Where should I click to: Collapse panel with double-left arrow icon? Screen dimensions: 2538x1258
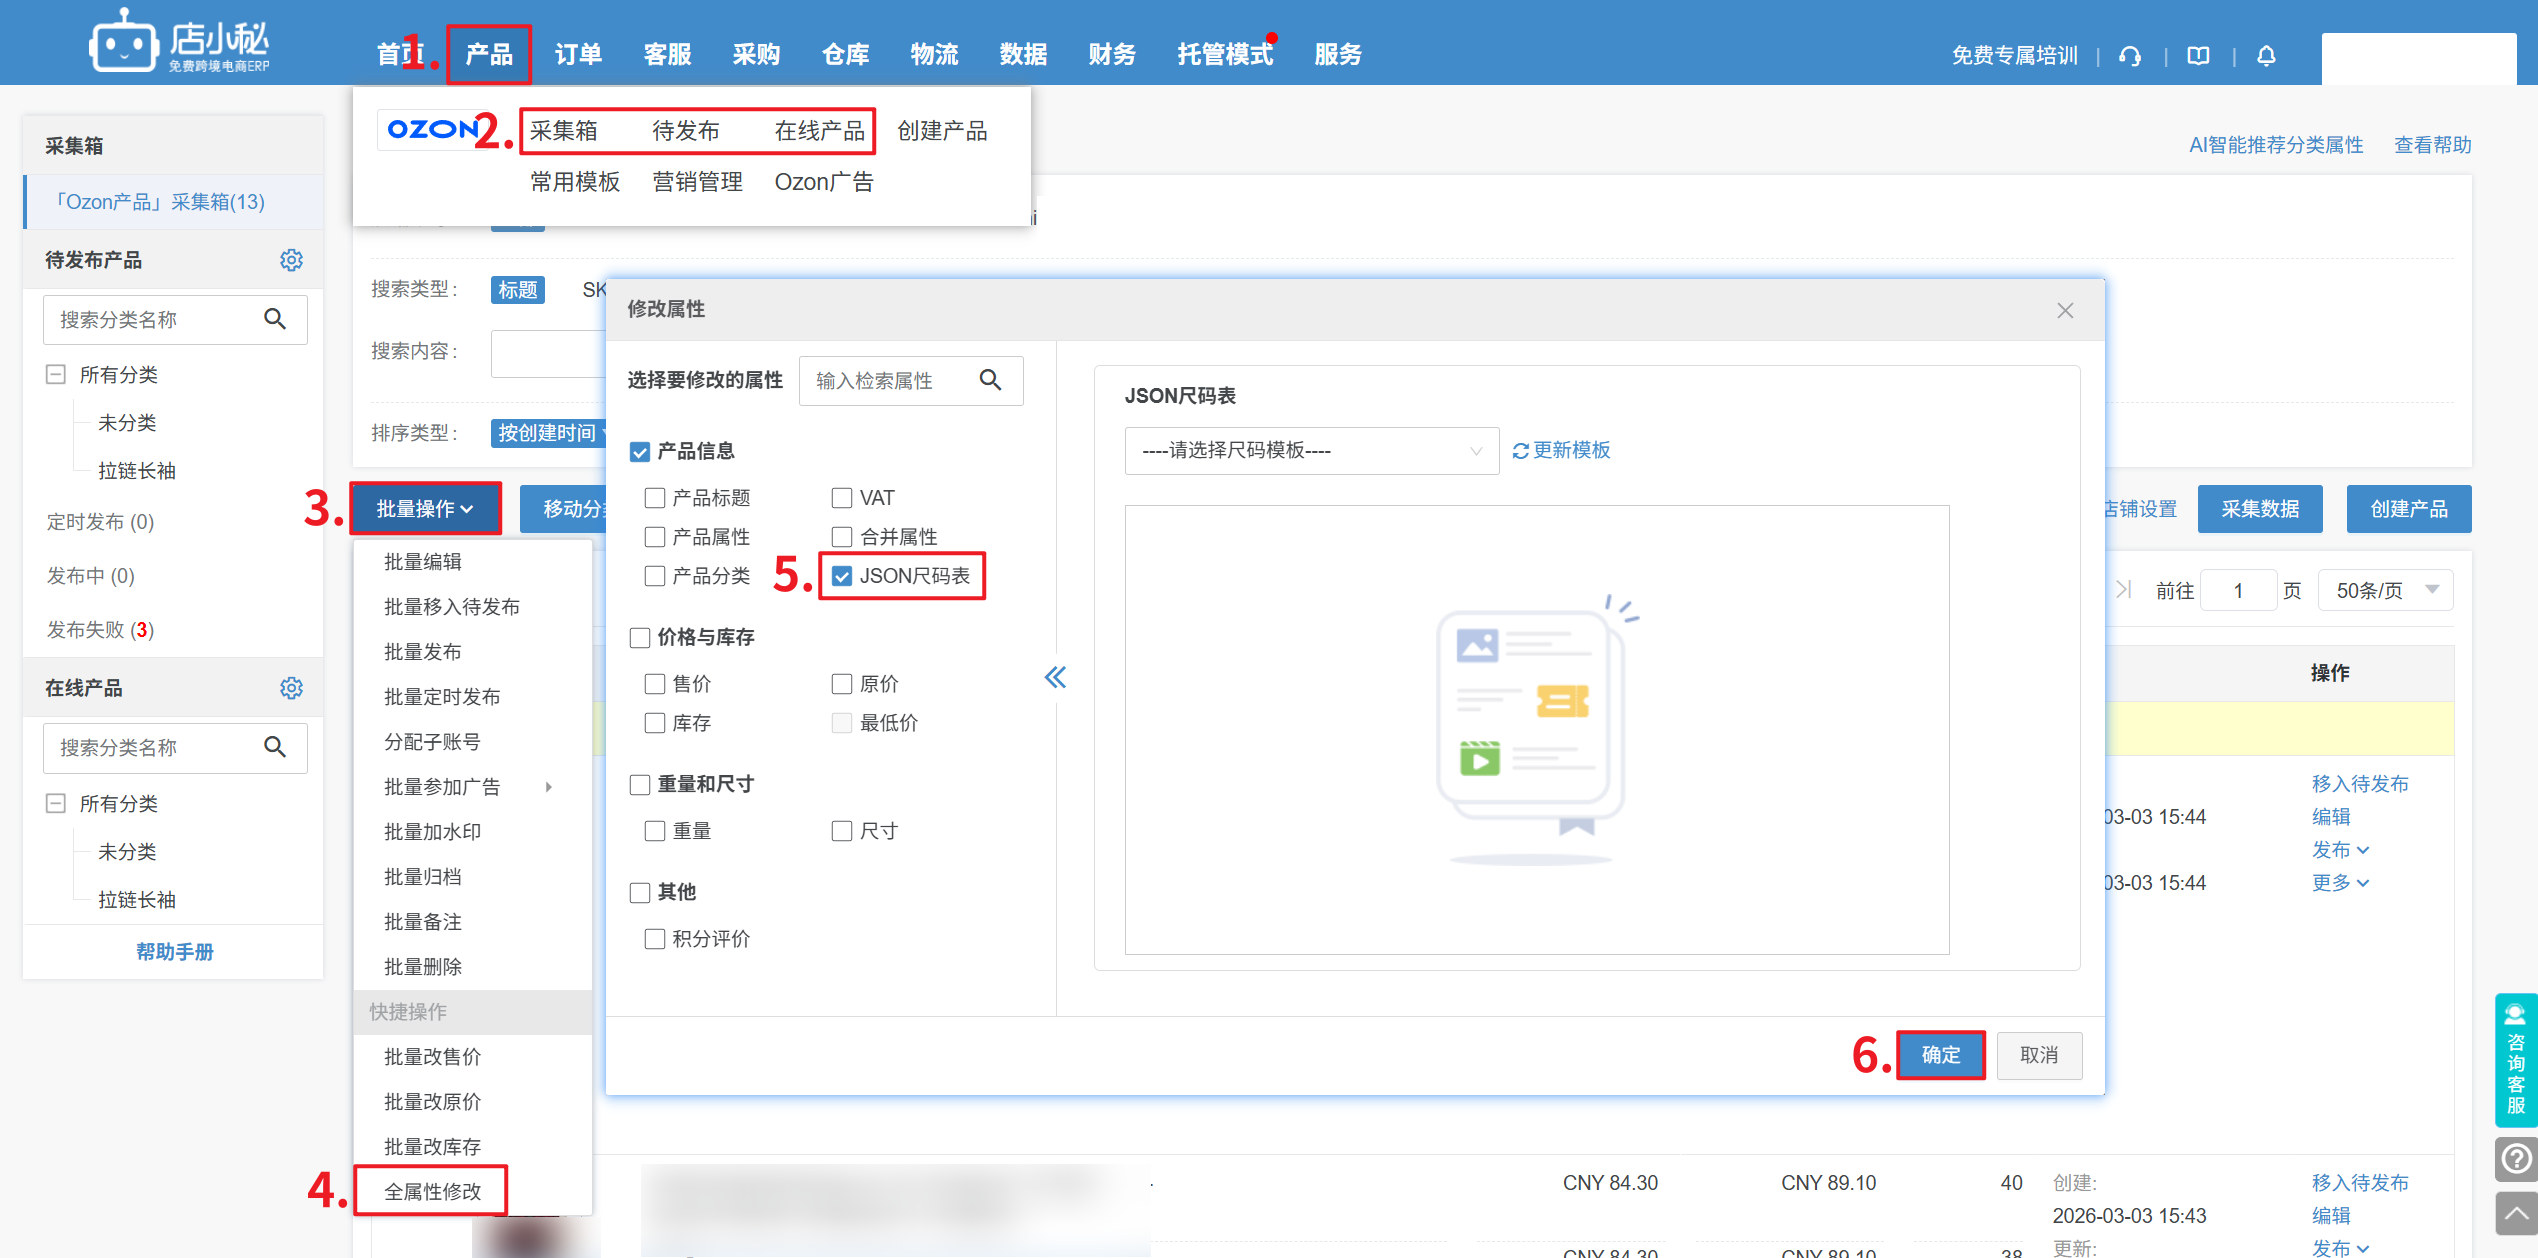1055,678
